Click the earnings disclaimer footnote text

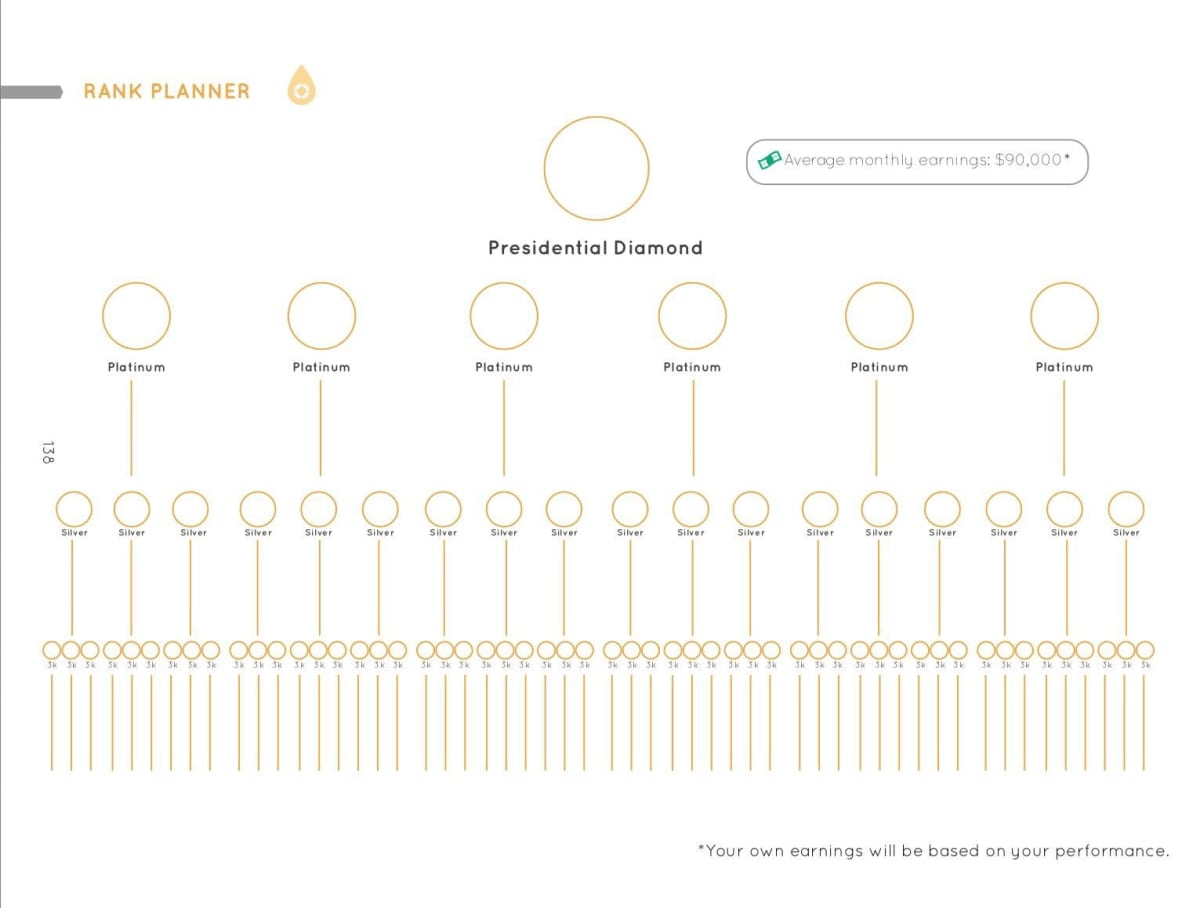[933, 851]
